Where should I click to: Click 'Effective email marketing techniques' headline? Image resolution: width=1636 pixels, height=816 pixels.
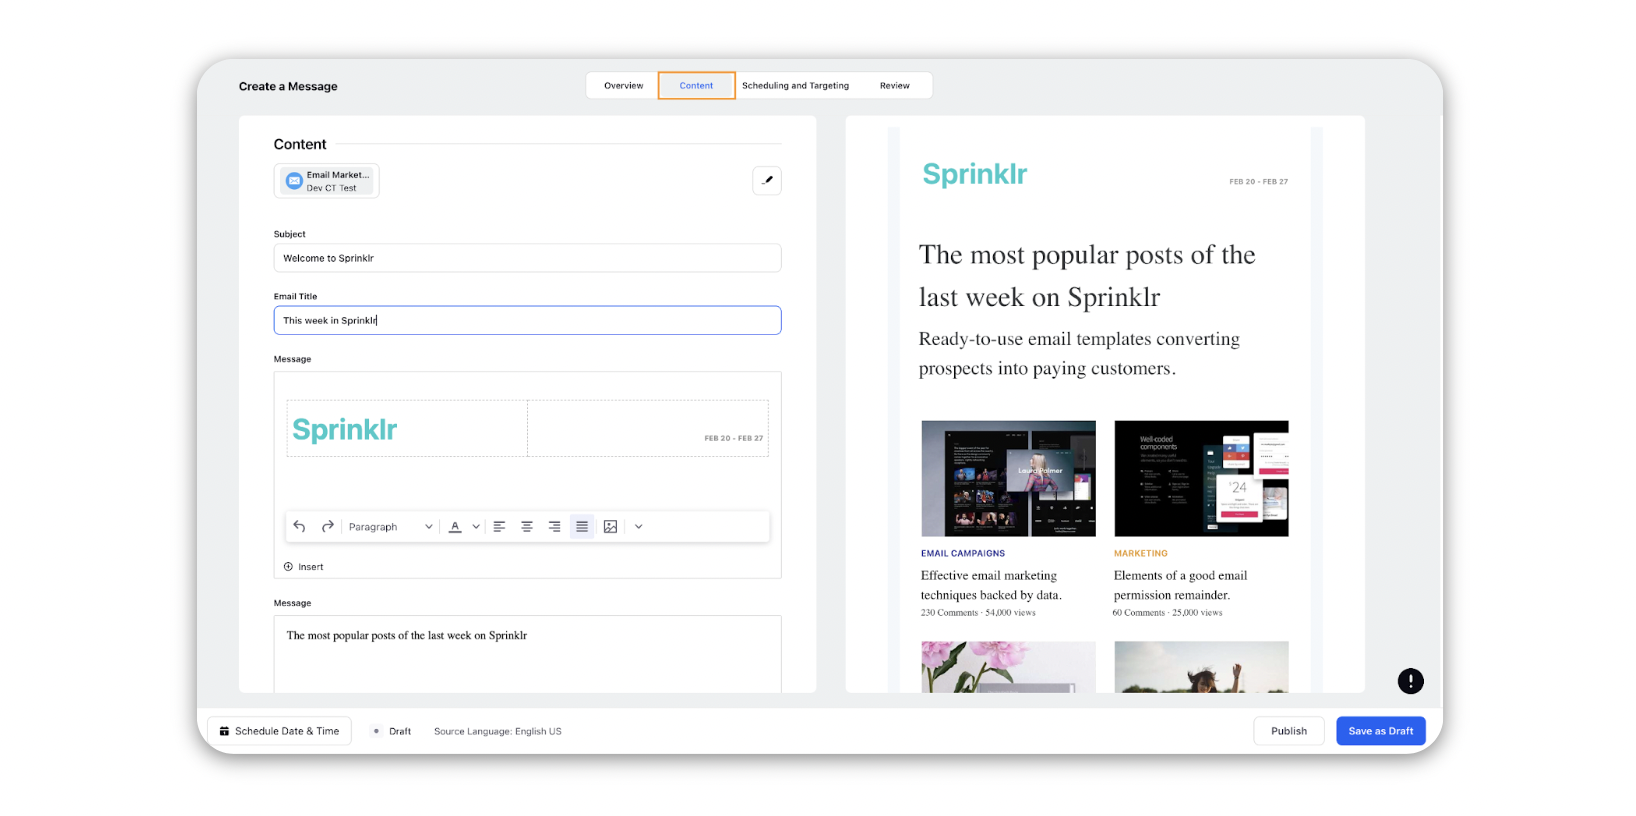point(991,585)
